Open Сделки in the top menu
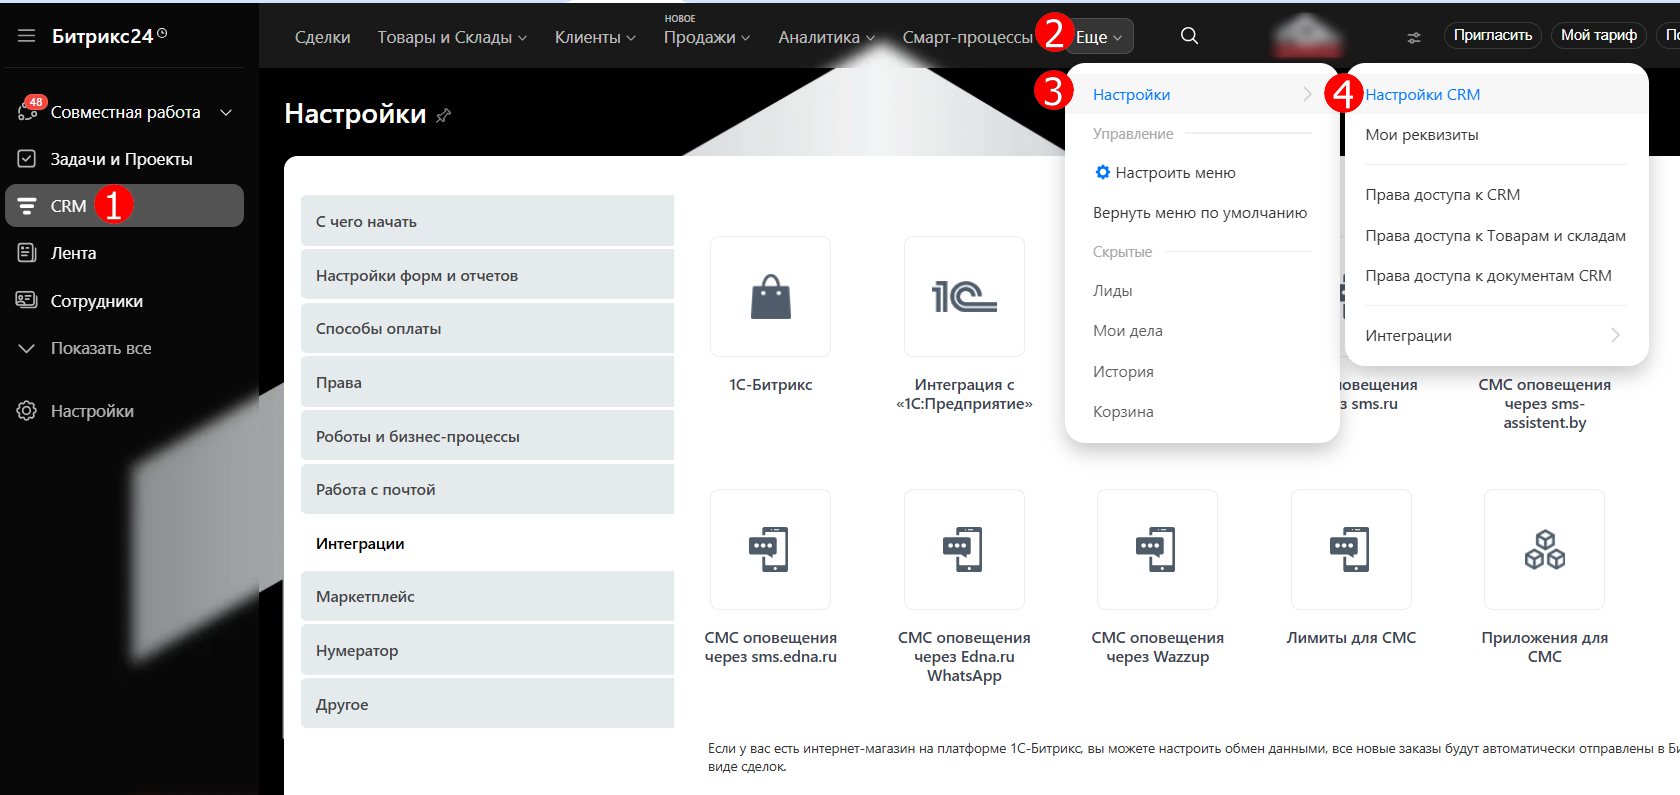The height and width of the screenshot is (795, 1680). pos(322,37)
